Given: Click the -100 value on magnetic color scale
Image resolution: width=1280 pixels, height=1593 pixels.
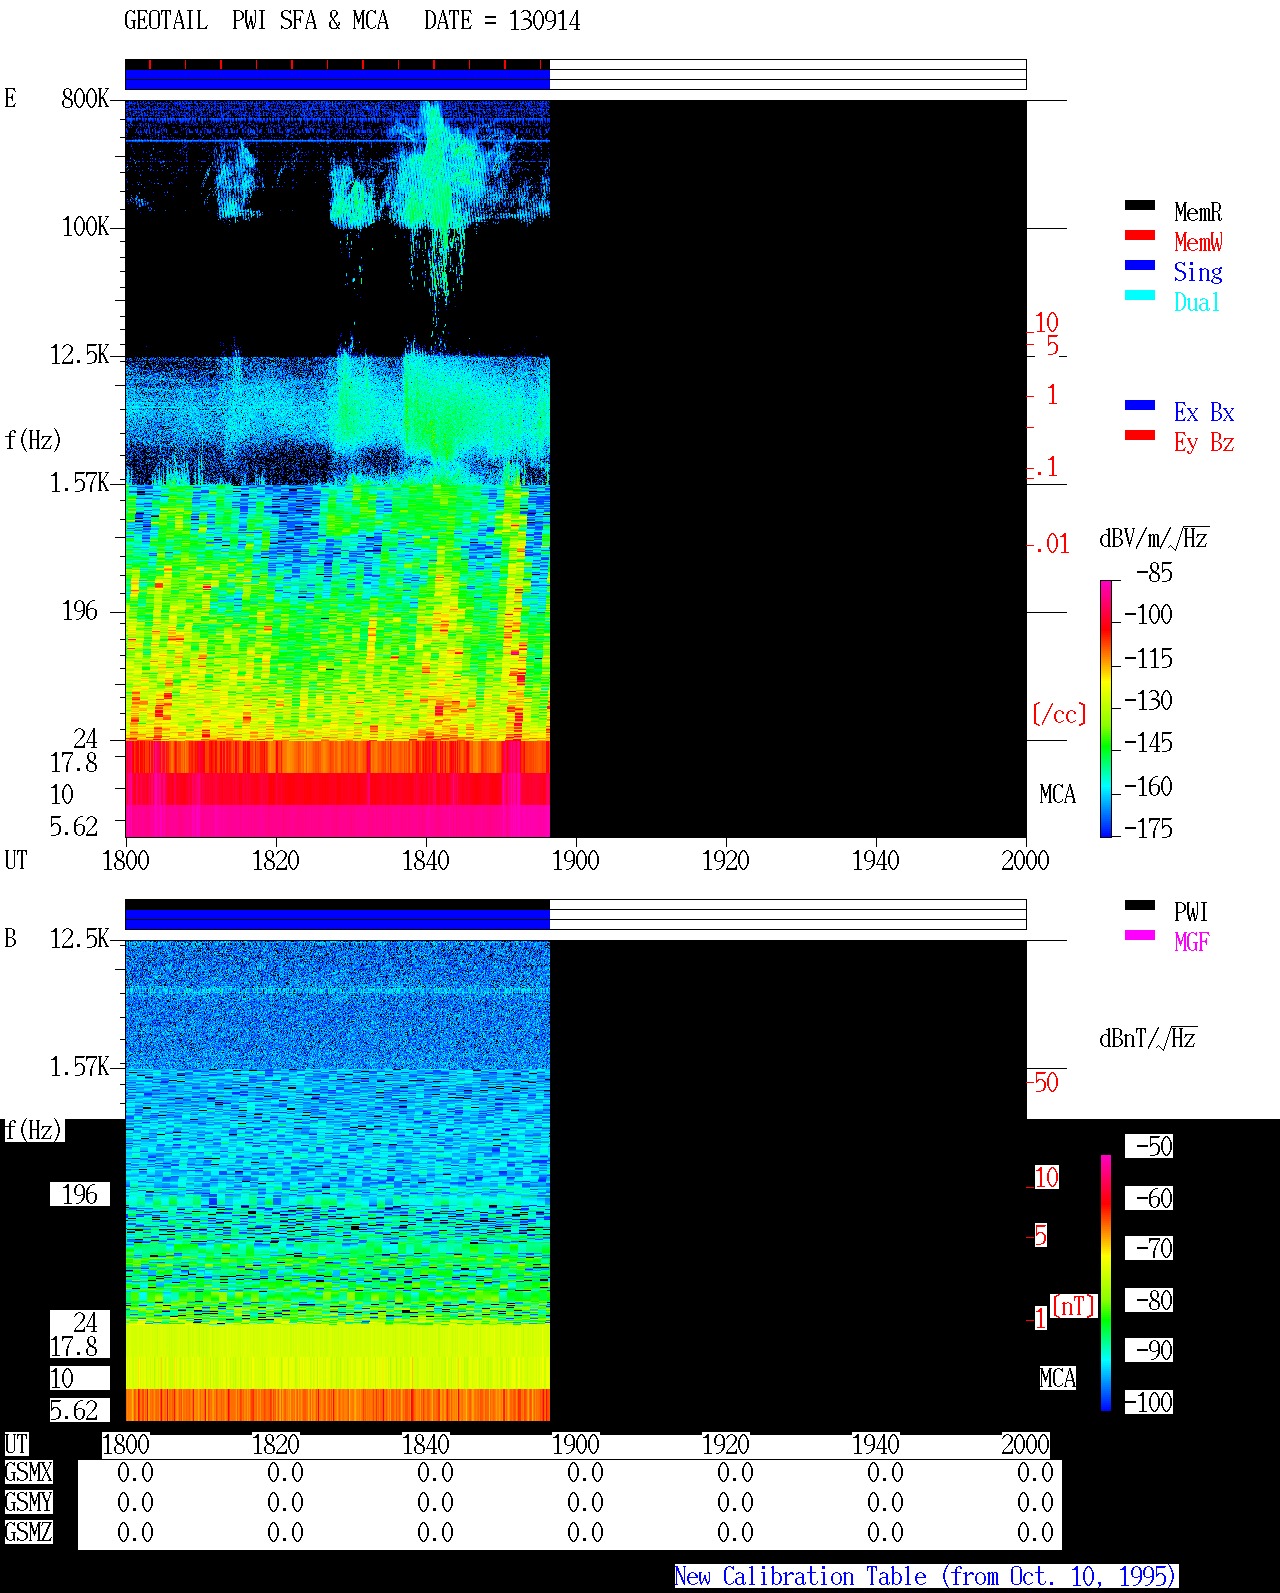Looking at the screenshot, I should pyautogui.click(x=1148, y=1402).
